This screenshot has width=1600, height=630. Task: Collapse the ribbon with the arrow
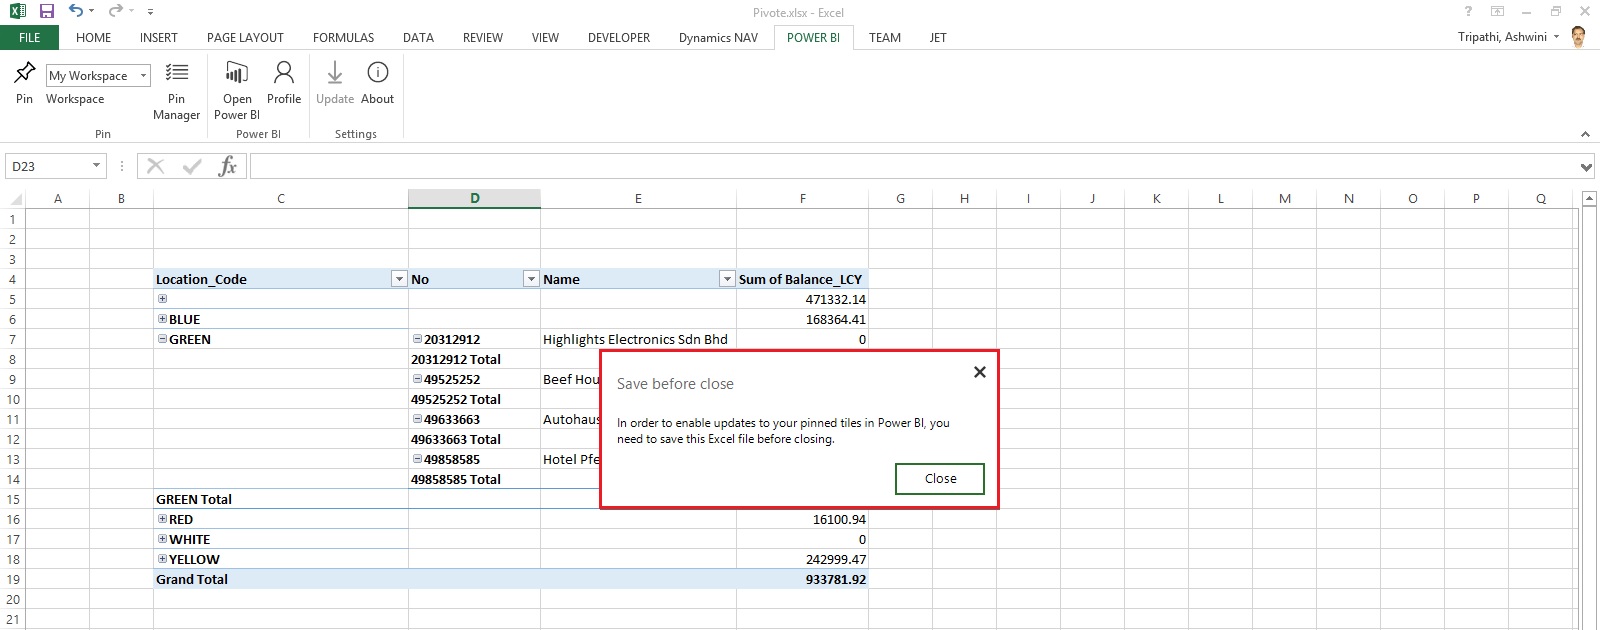[1585, 134]
